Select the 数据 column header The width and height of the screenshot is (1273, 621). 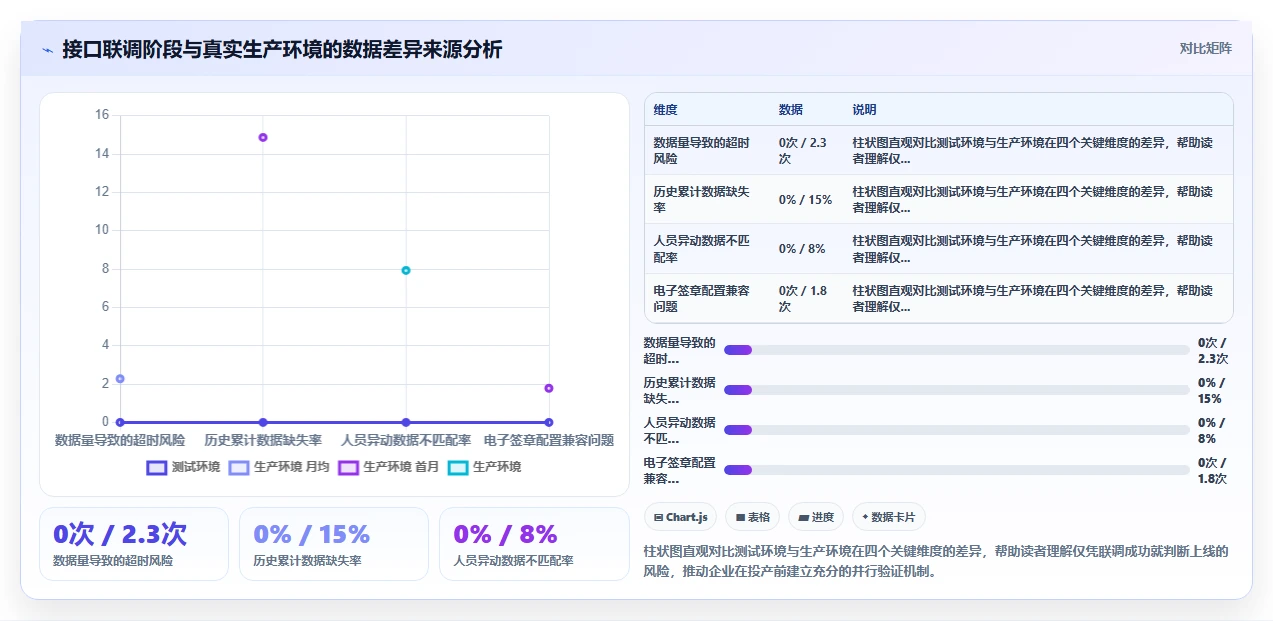[791, 110]
